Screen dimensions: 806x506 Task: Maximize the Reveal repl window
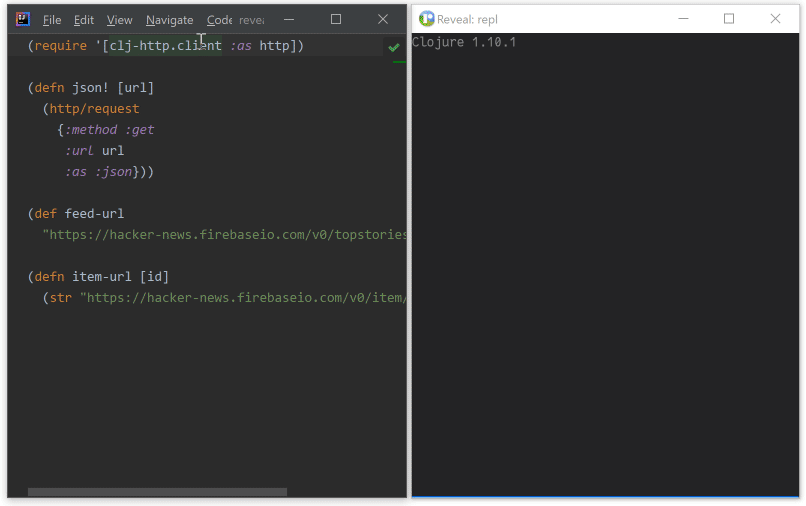pyautogui.click(x=729, y=19)
